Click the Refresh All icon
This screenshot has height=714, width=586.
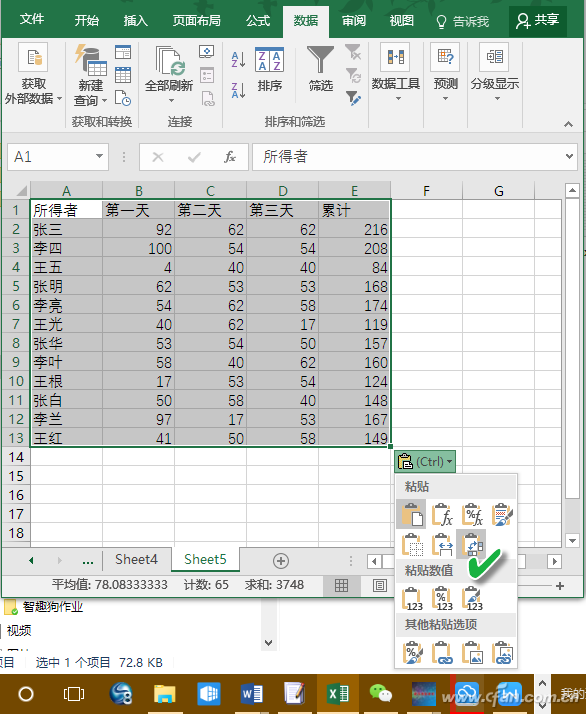[x=169, y=61]
